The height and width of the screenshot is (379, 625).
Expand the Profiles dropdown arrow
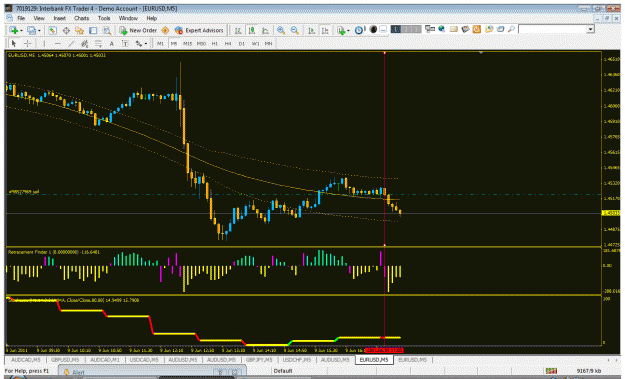tap(39, 31)
